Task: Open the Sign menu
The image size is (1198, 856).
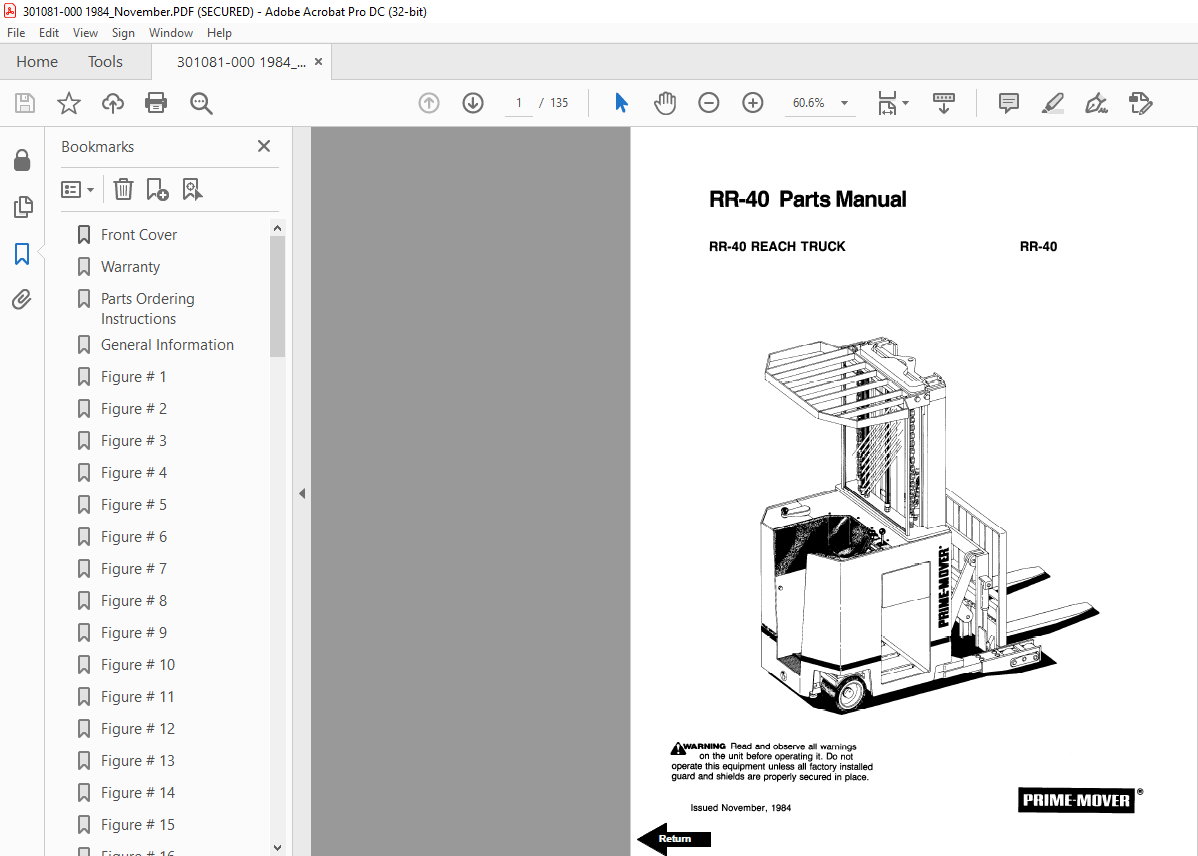Action: click(123, 33)
